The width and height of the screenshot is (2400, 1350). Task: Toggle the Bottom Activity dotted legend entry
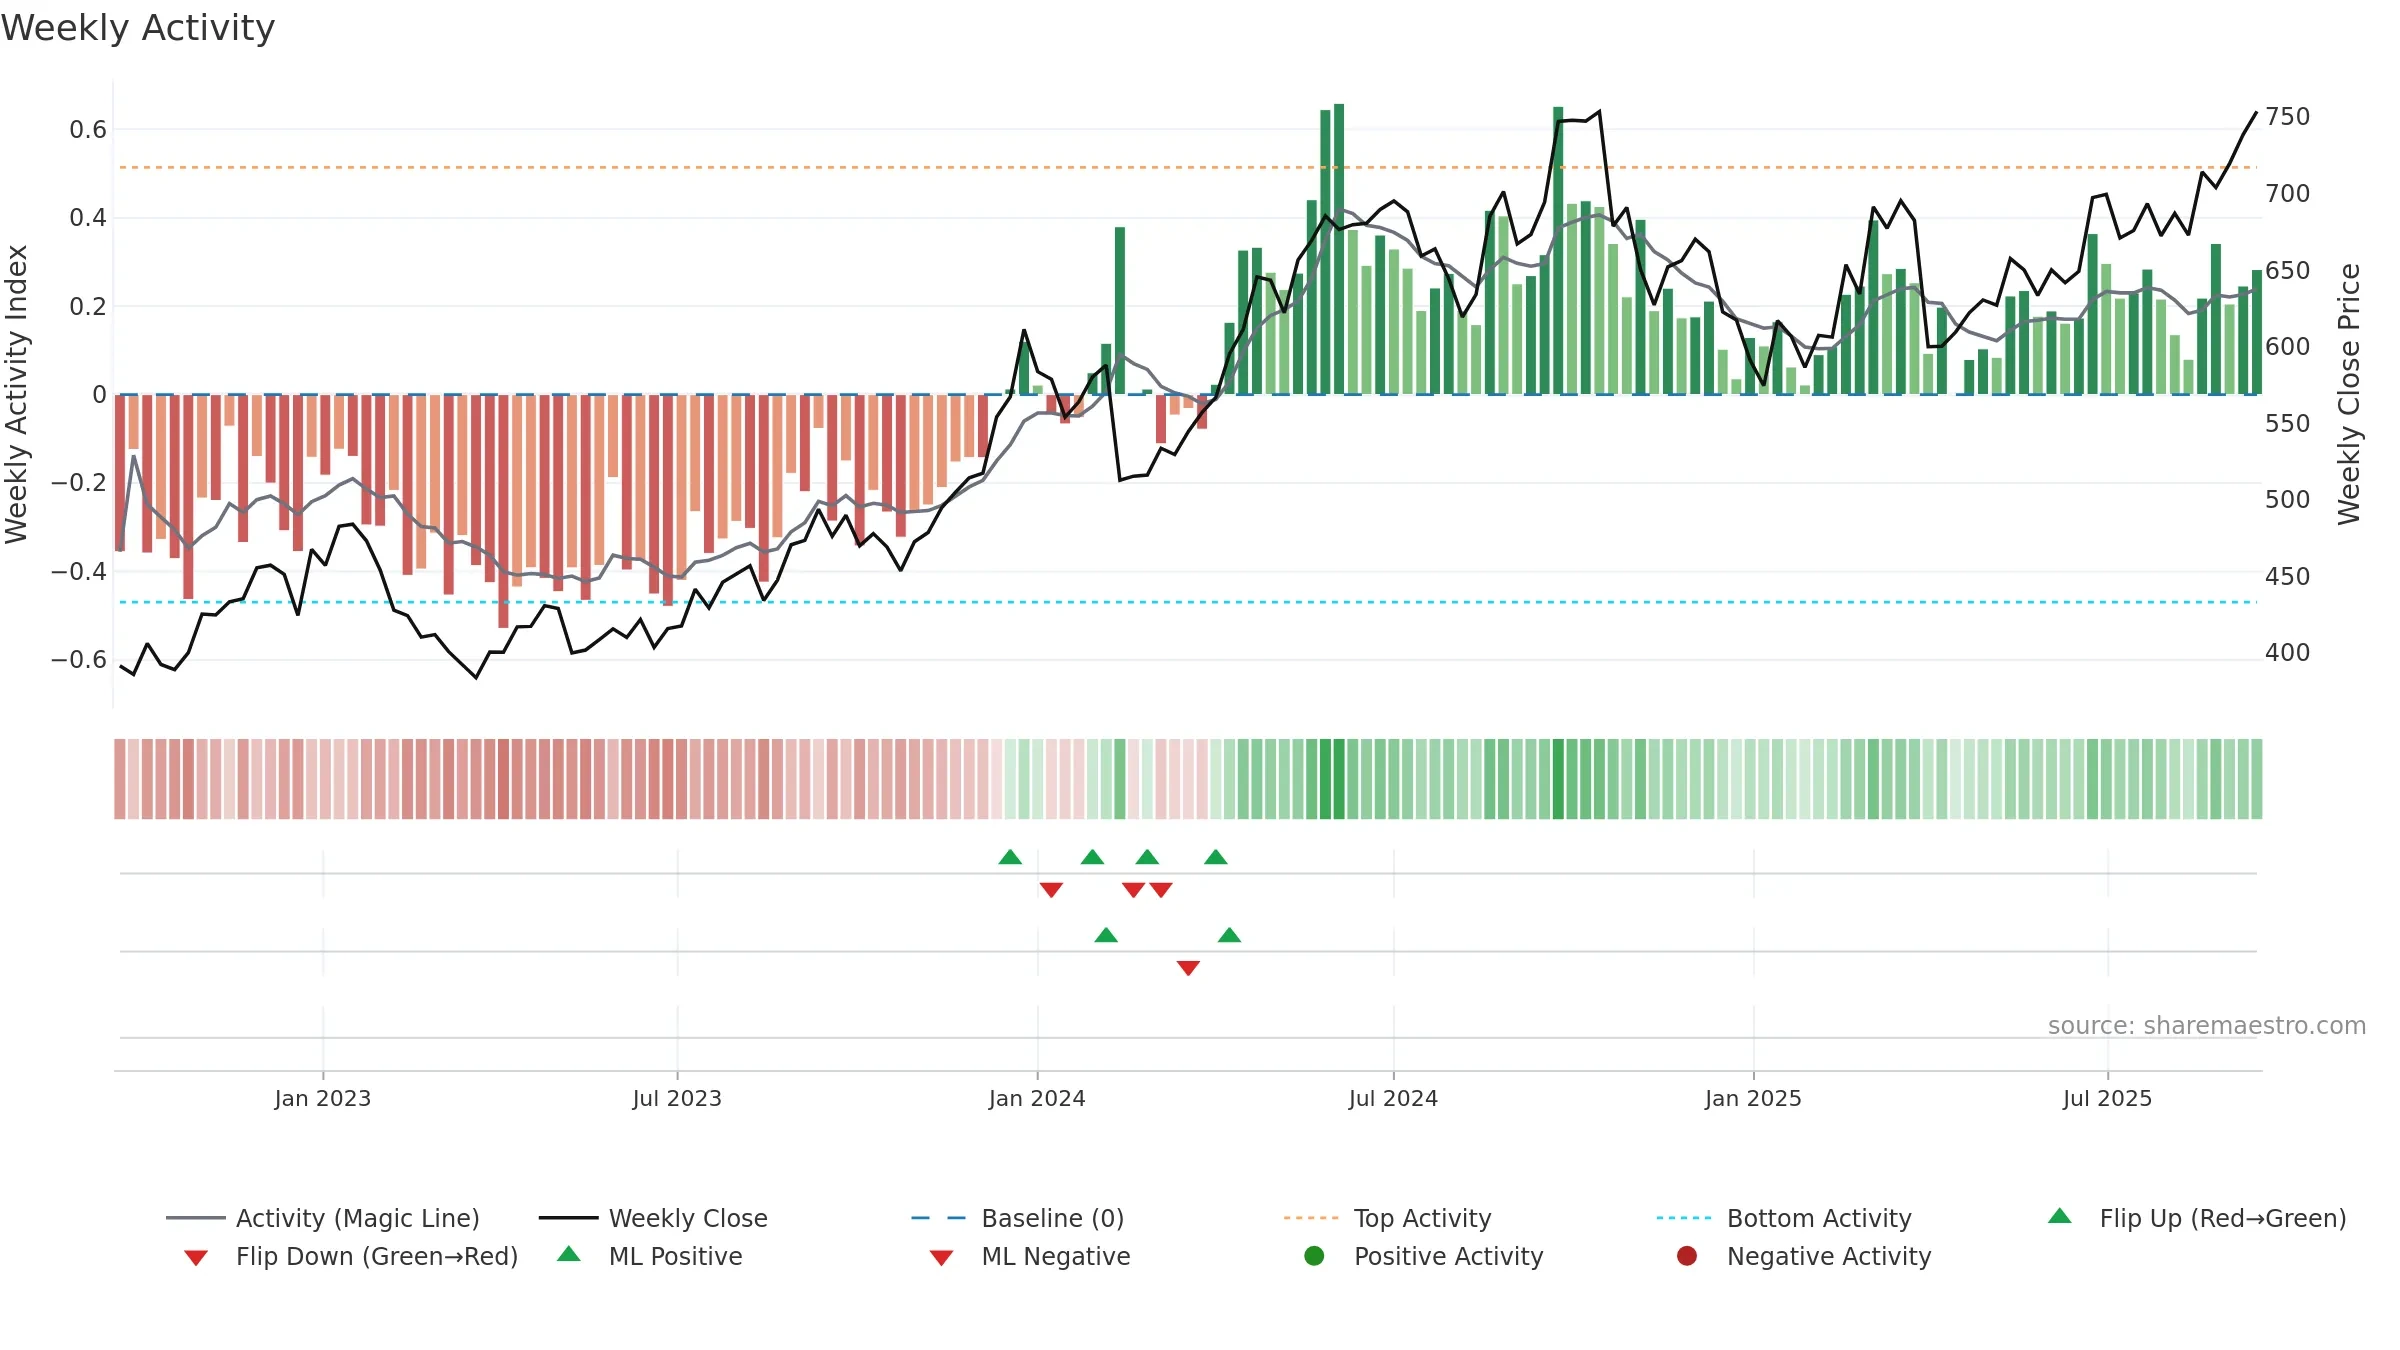[x=1784, y=1218]
